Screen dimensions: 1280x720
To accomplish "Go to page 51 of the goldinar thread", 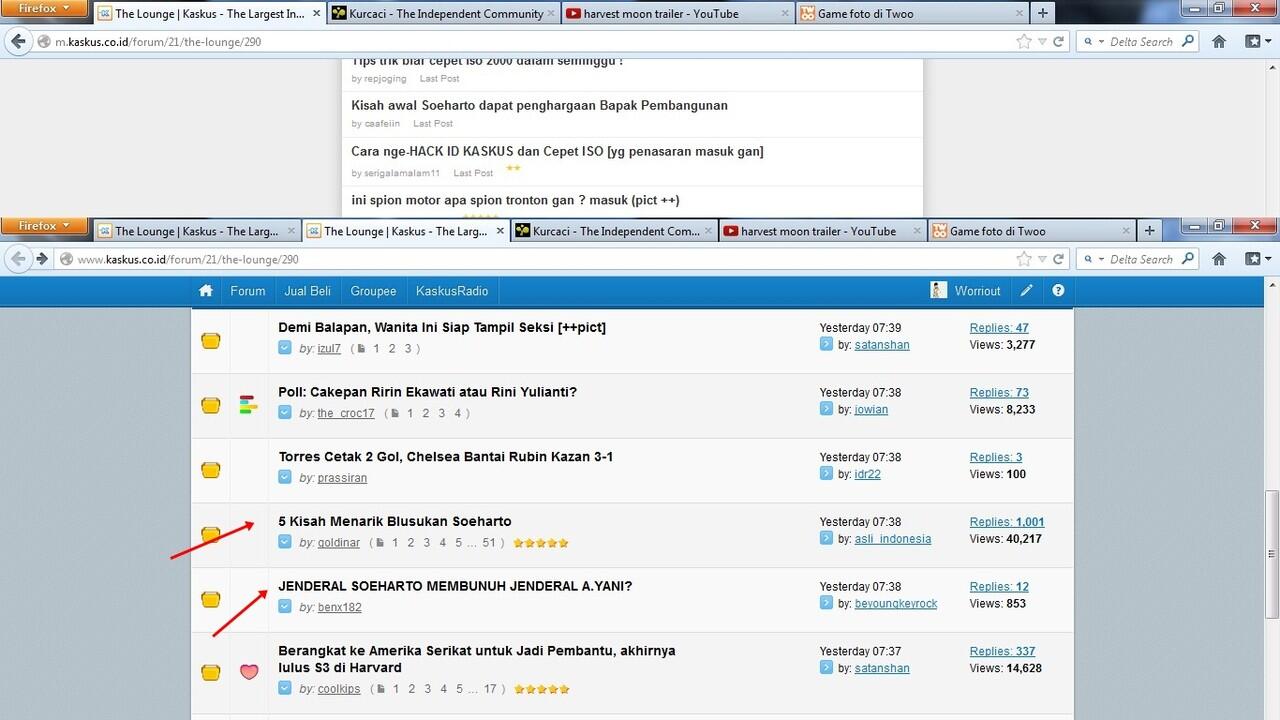I will click(489, 543).
